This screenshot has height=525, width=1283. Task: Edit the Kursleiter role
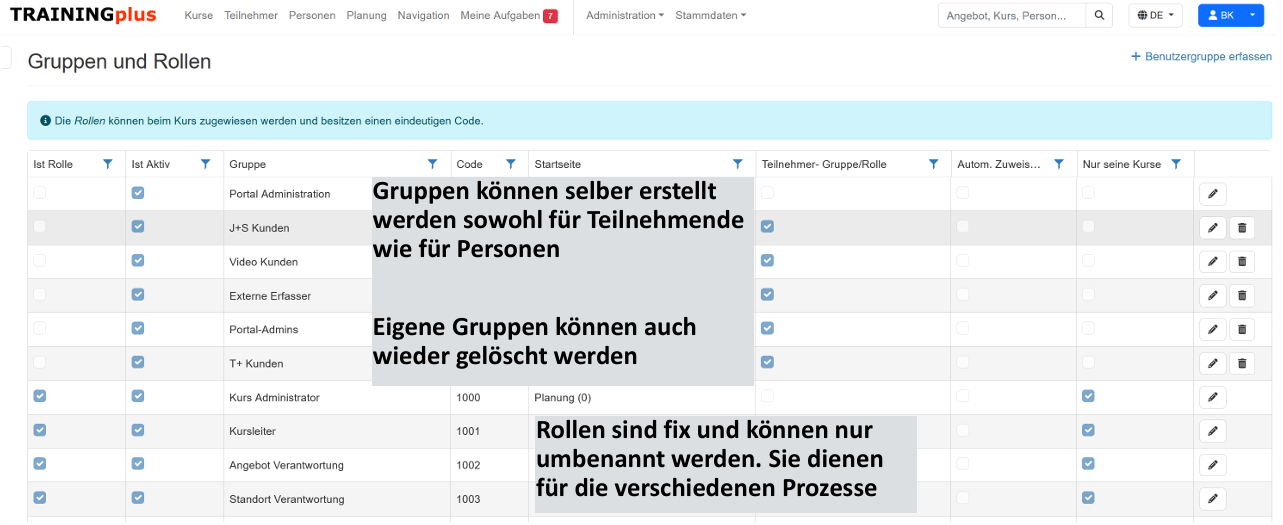pos(1212,431)
